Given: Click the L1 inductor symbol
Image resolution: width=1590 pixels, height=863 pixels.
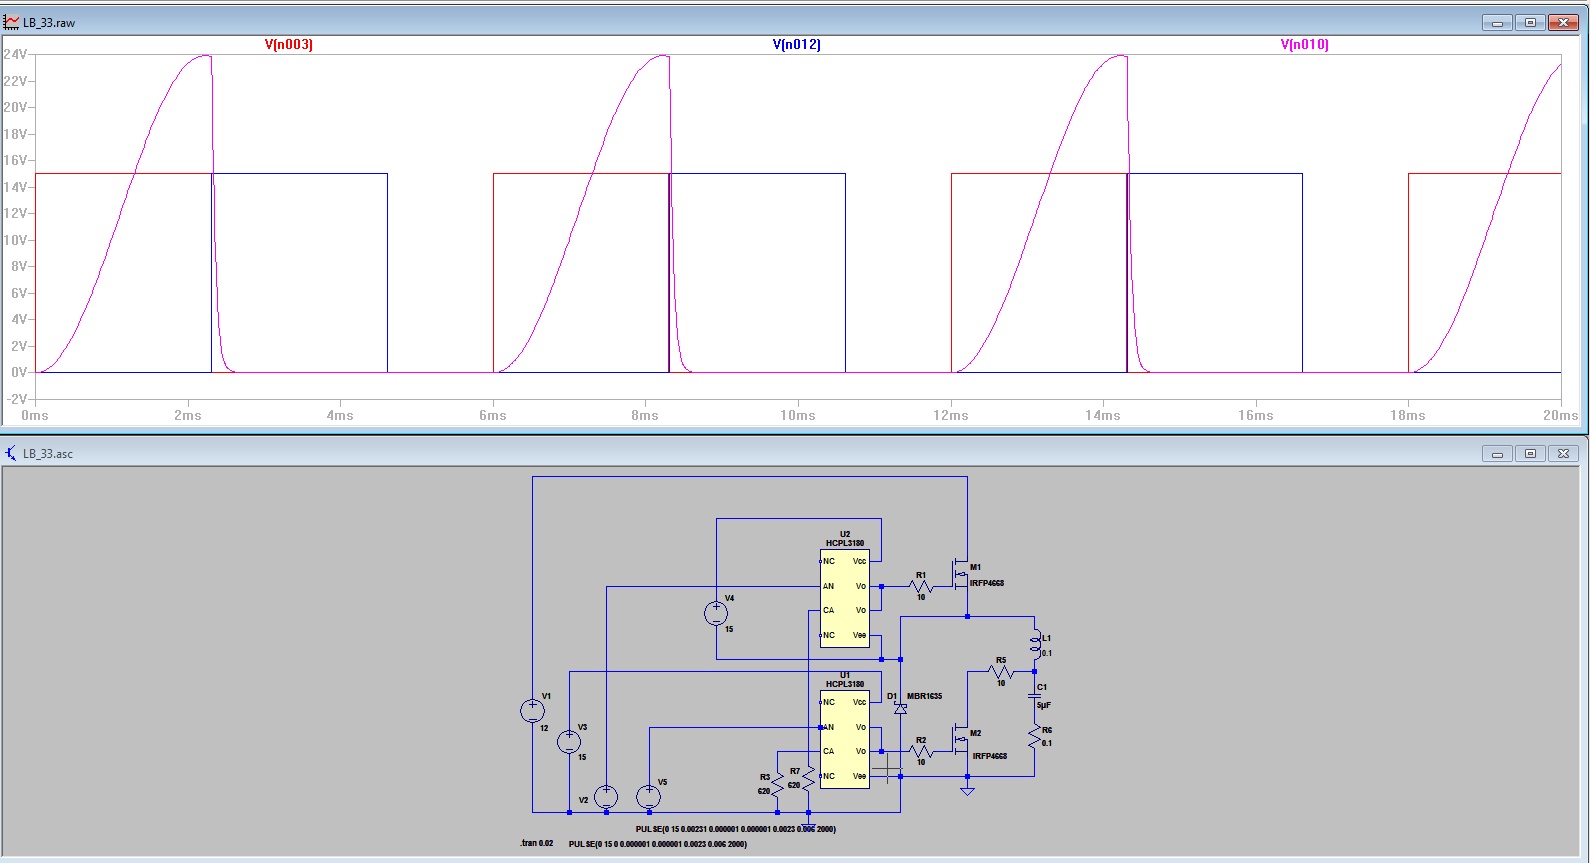Looking at the screenshot, I should point(1035,645).
